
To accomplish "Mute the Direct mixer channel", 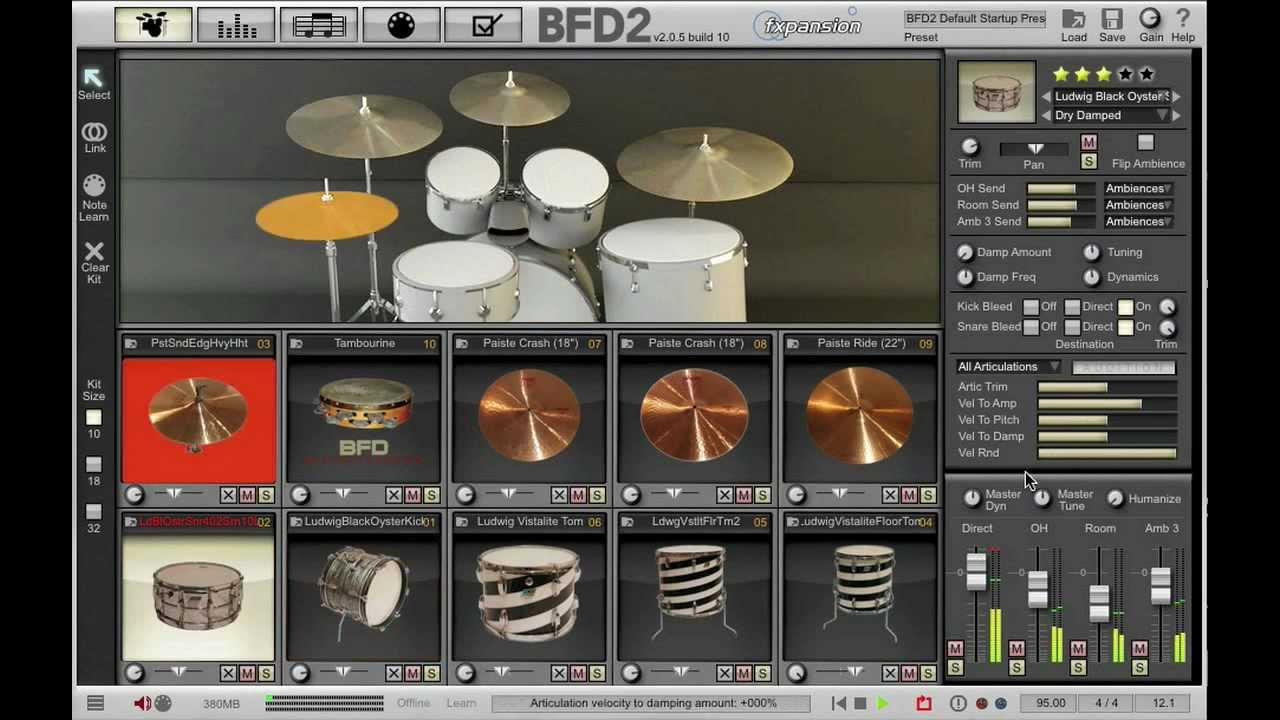I will pyautogui.click(x=955, y=649).
